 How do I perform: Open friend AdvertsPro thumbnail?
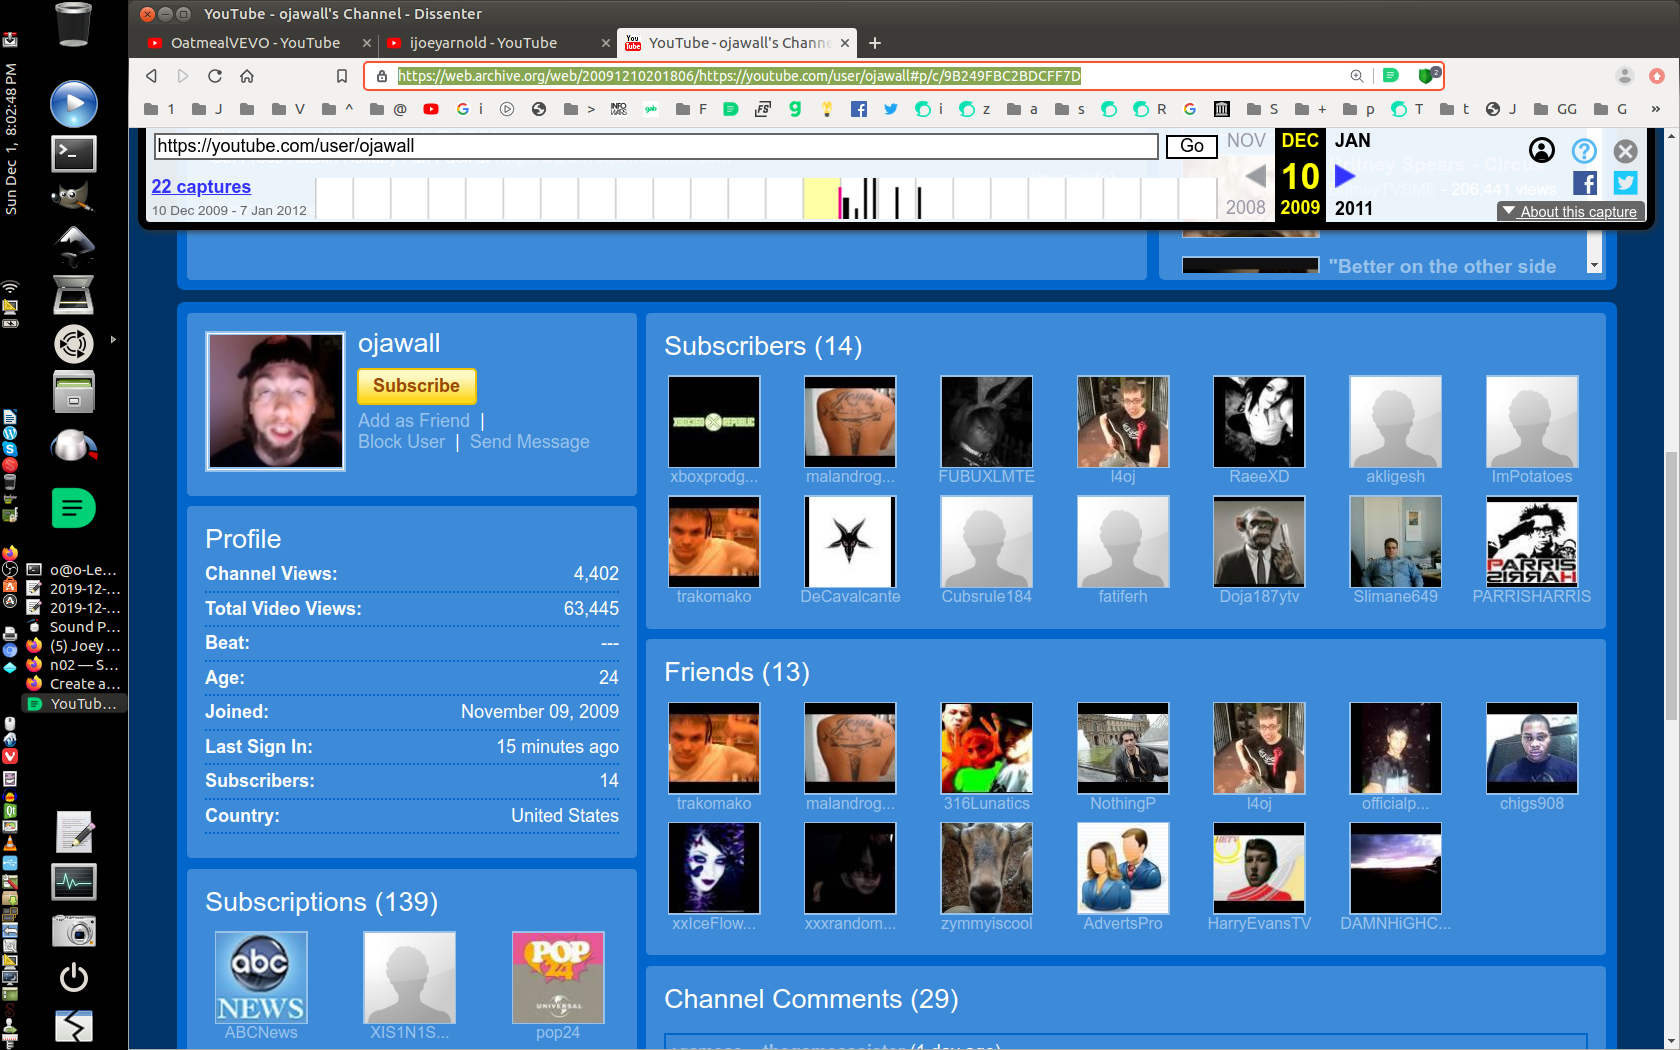pos(1123,868)
